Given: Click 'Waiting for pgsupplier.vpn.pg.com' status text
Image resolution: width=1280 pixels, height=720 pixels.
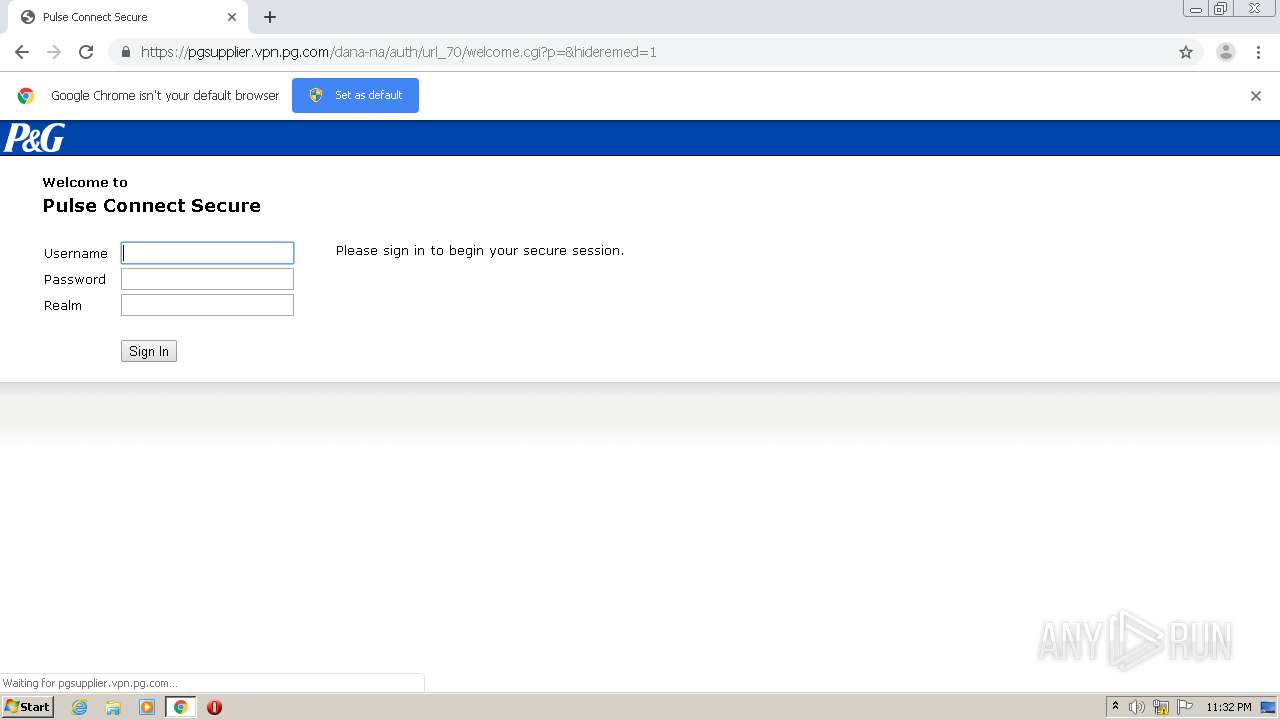Looking at the screenshot, I should tap(90, 683).
